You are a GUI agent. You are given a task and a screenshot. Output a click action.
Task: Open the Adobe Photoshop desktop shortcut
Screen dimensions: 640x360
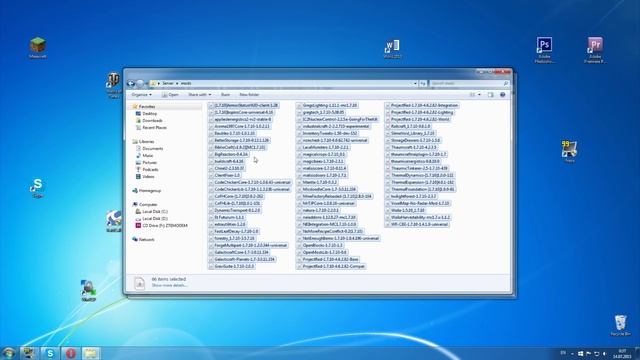tap(544, 50)
